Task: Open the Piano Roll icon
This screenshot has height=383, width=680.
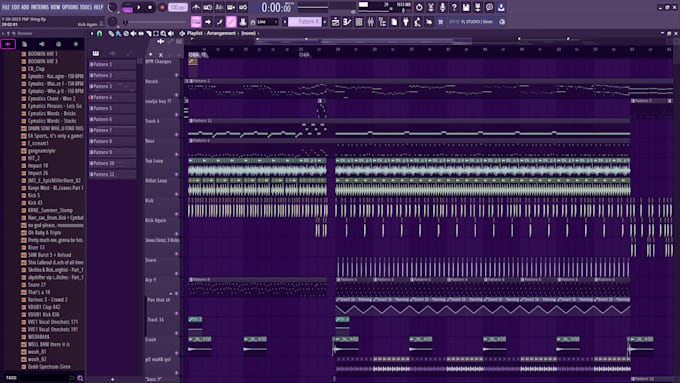Action: pyautogui.click(x=347, y=22)
